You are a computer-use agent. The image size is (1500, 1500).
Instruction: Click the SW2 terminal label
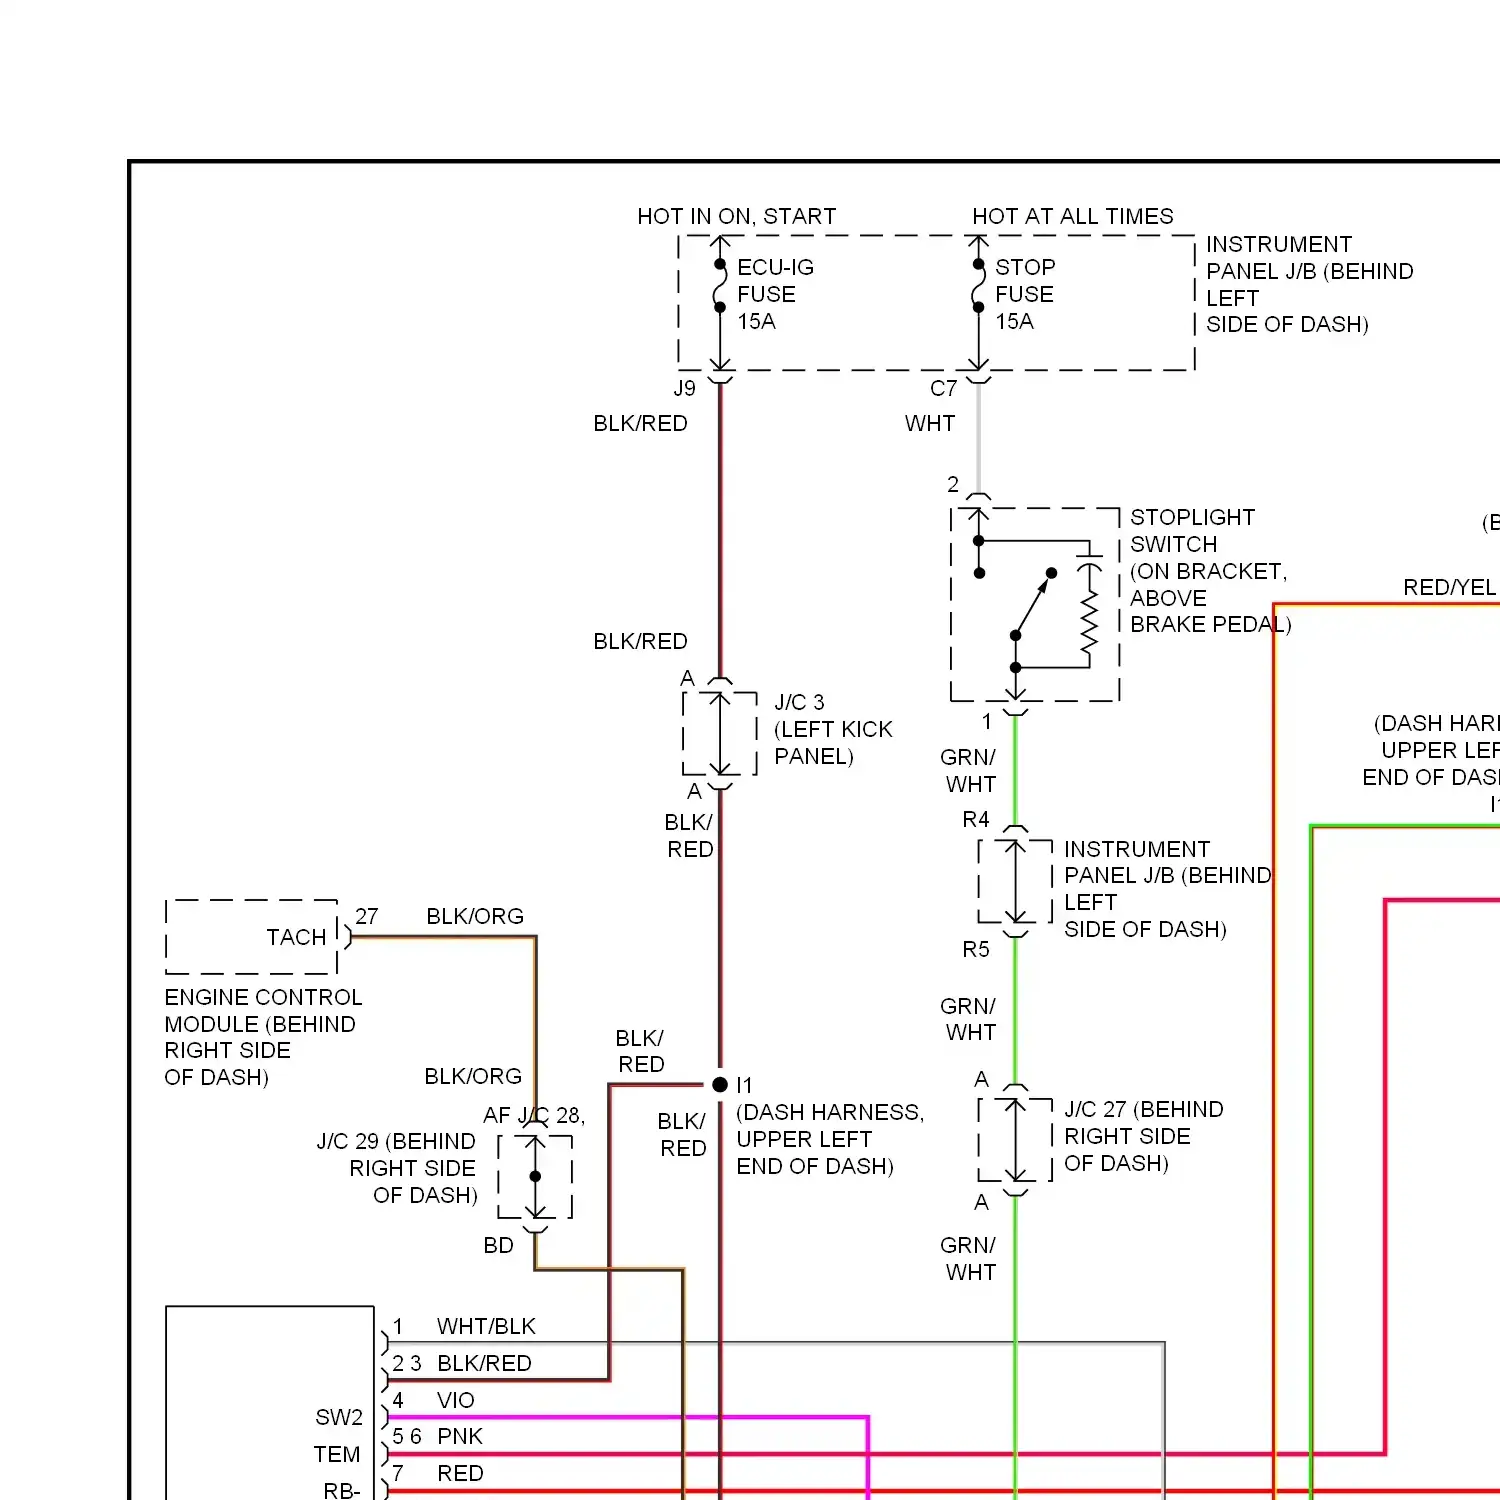point(339,1417)
